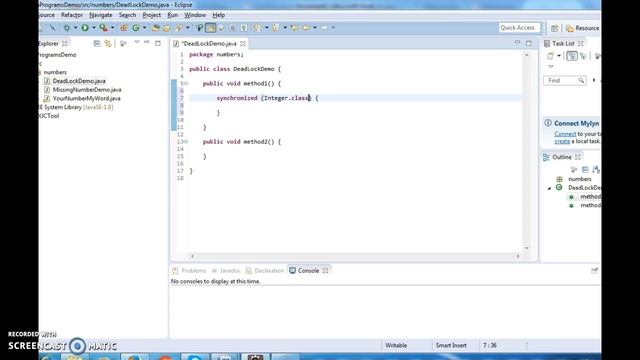Click the Quick Access field

[519, 28]
